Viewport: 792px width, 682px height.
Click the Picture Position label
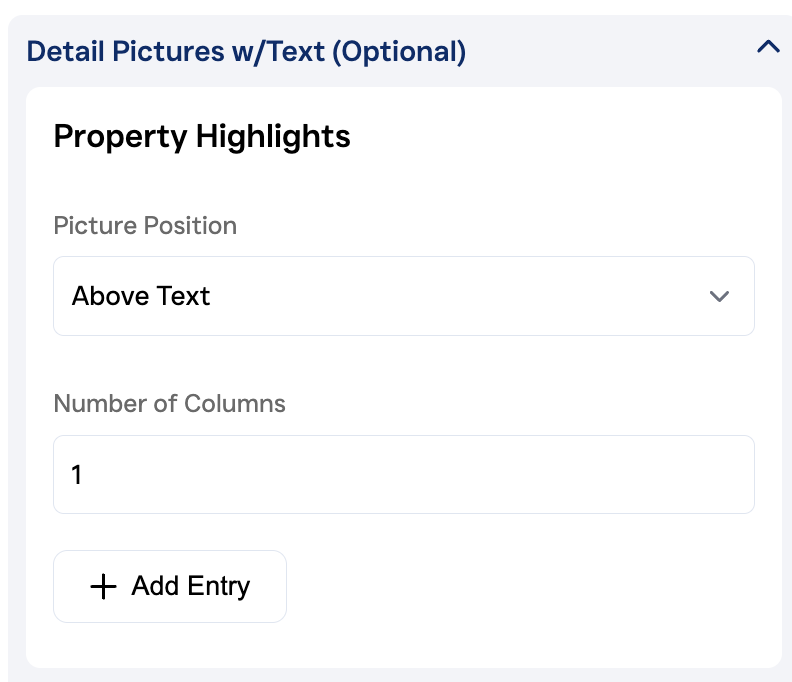[x=145, y=225]
